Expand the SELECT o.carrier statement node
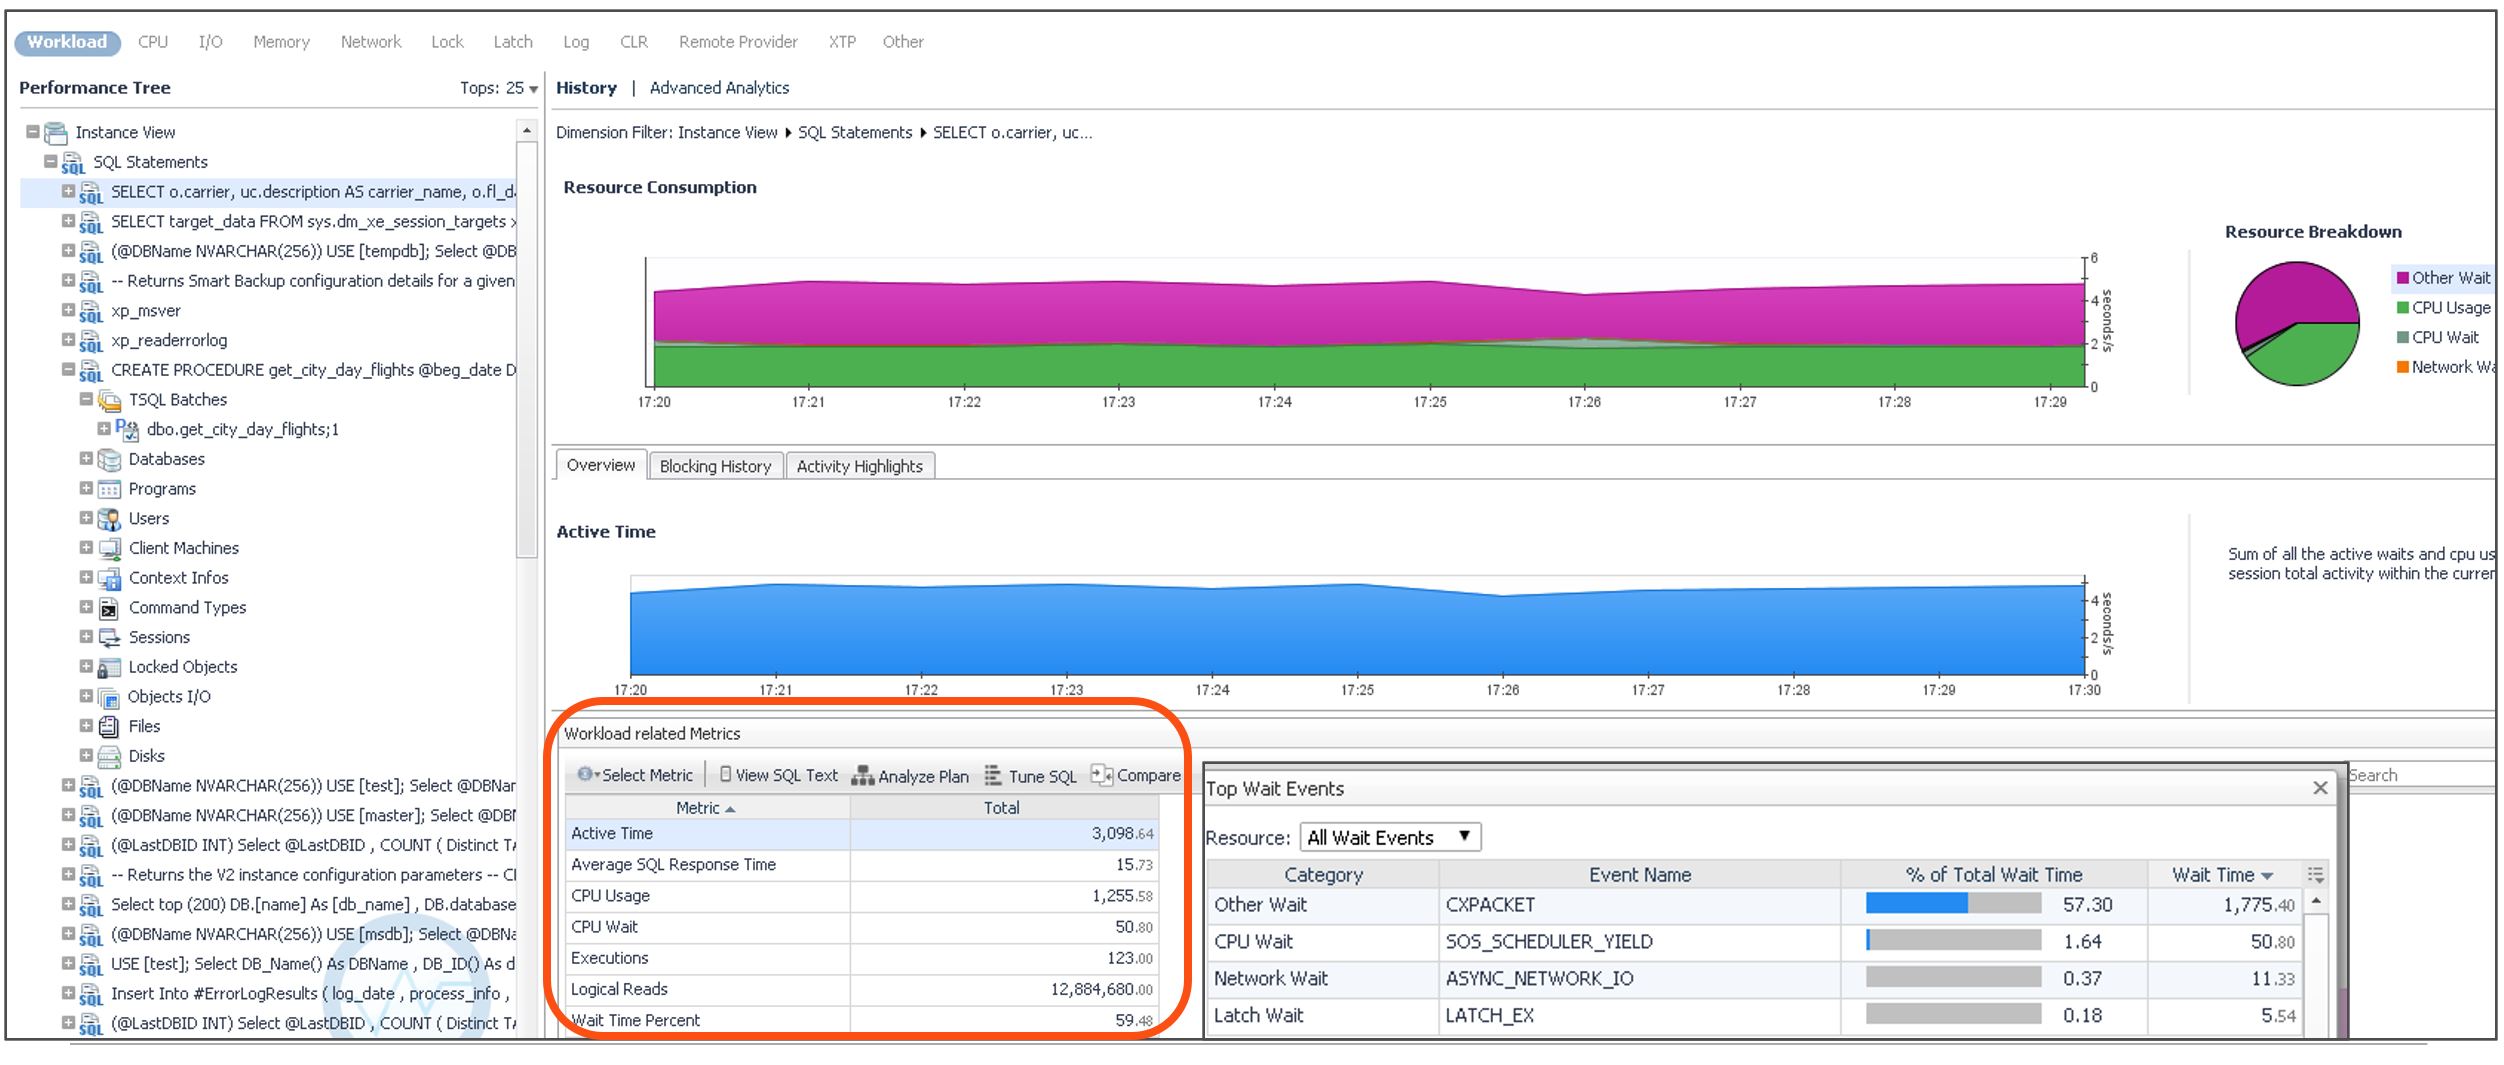 click(68, 191)
